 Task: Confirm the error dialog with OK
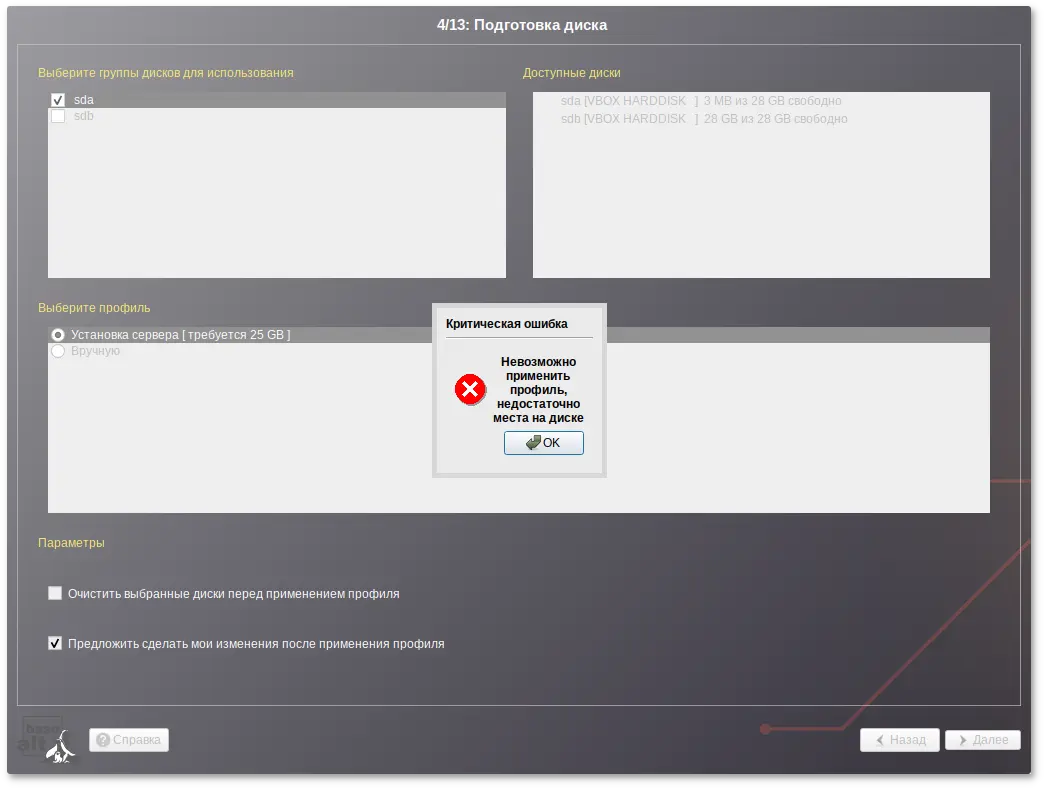(543, 443)
